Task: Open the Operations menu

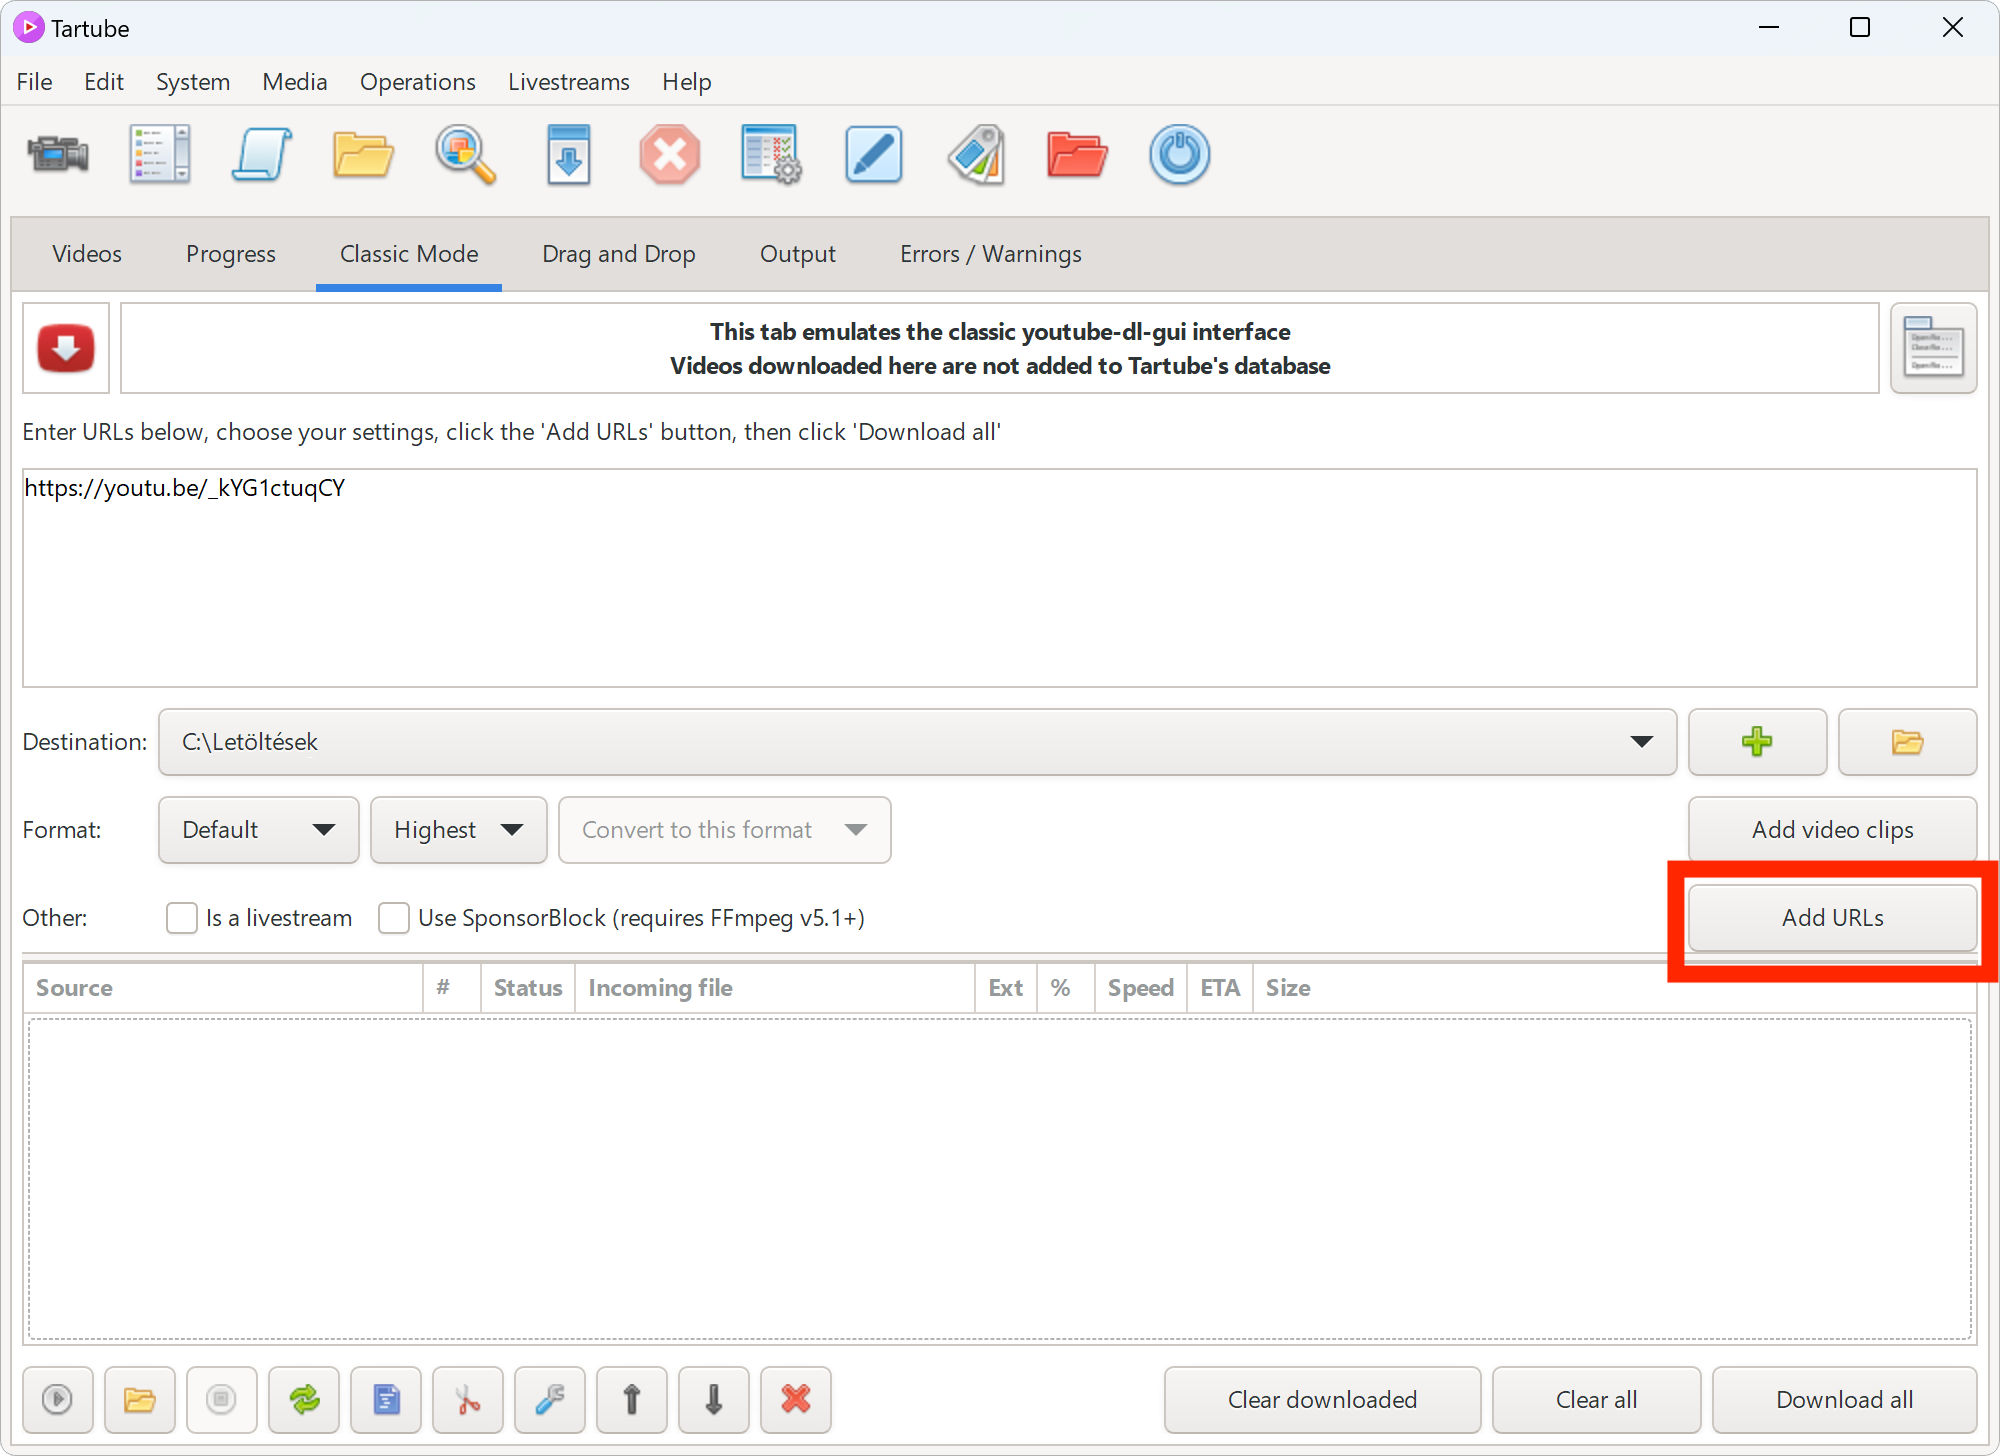Action: click(418, 82)
